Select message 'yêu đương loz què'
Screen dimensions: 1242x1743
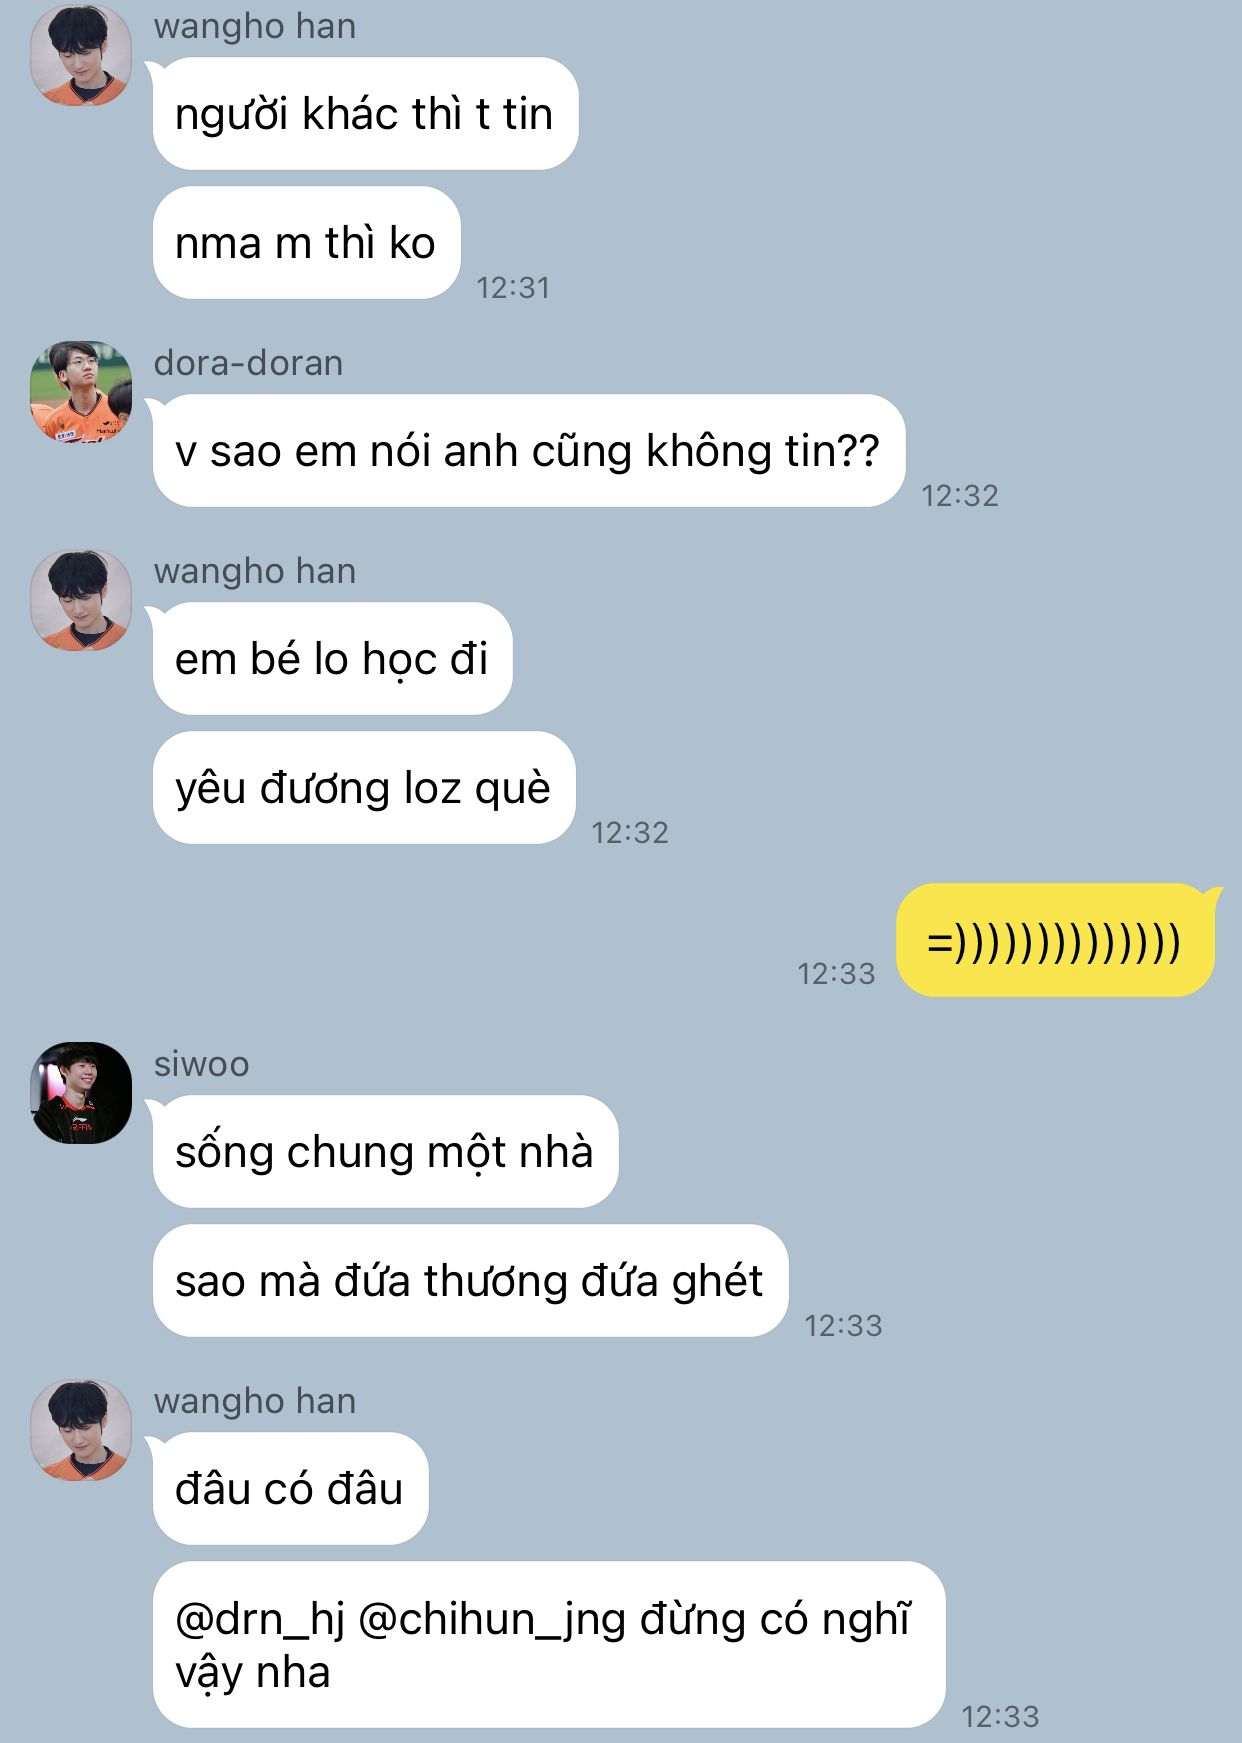(364, 787)
